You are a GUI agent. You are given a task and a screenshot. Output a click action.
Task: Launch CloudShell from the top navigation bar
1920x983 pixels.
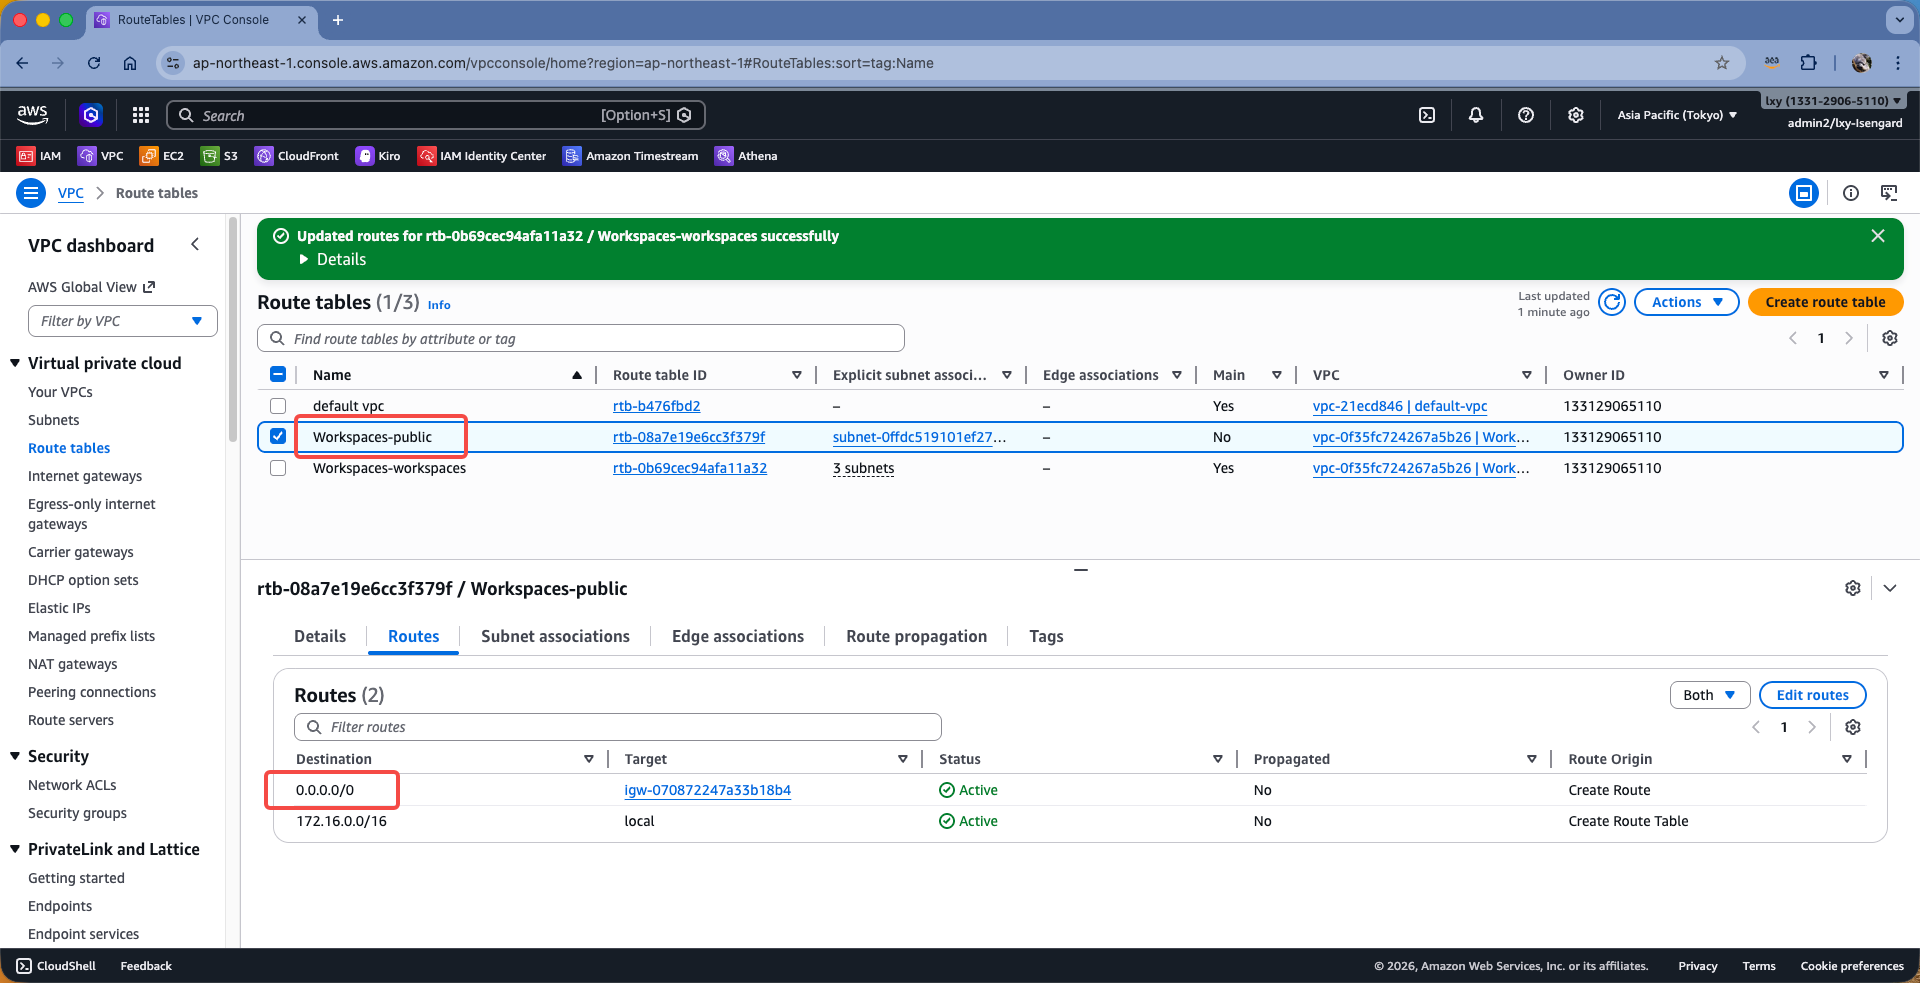pos(1427,115)
